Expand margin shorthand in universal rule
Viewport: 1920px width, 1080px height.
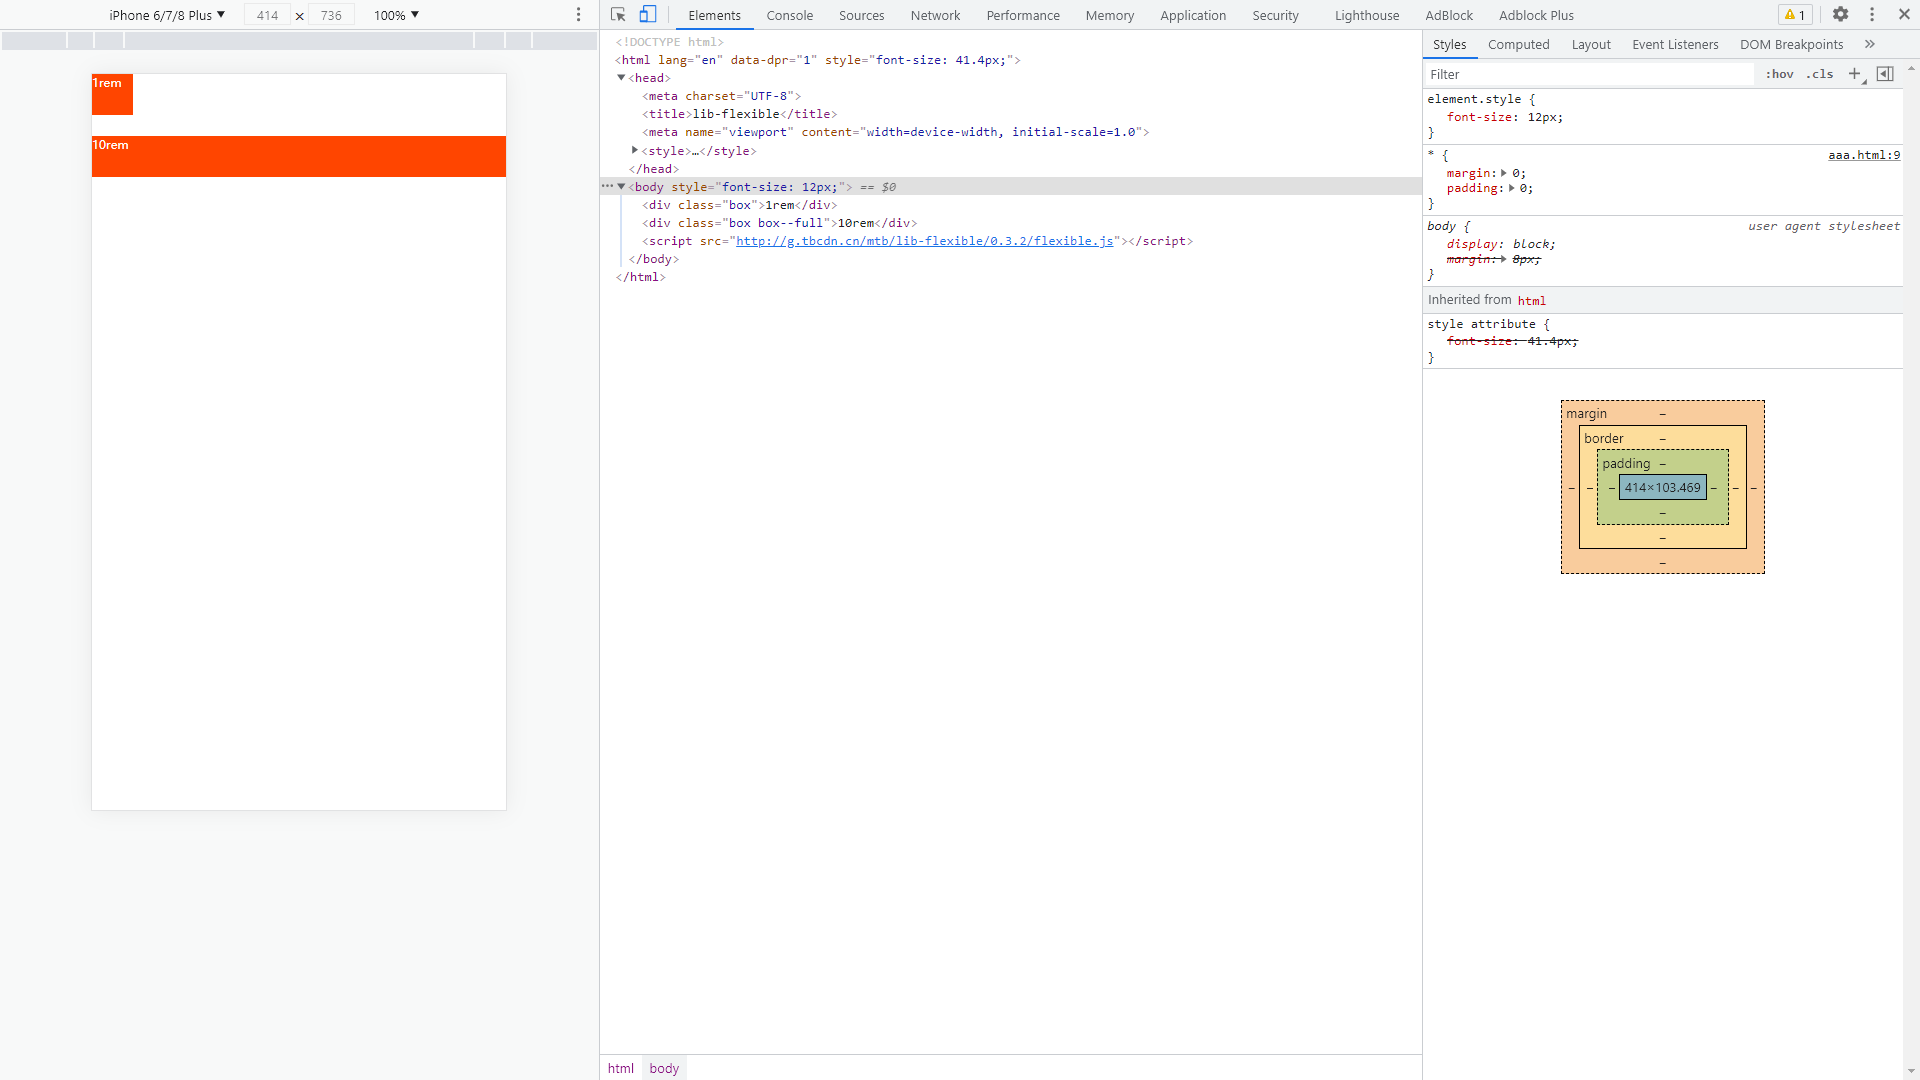pos(1504,173)
